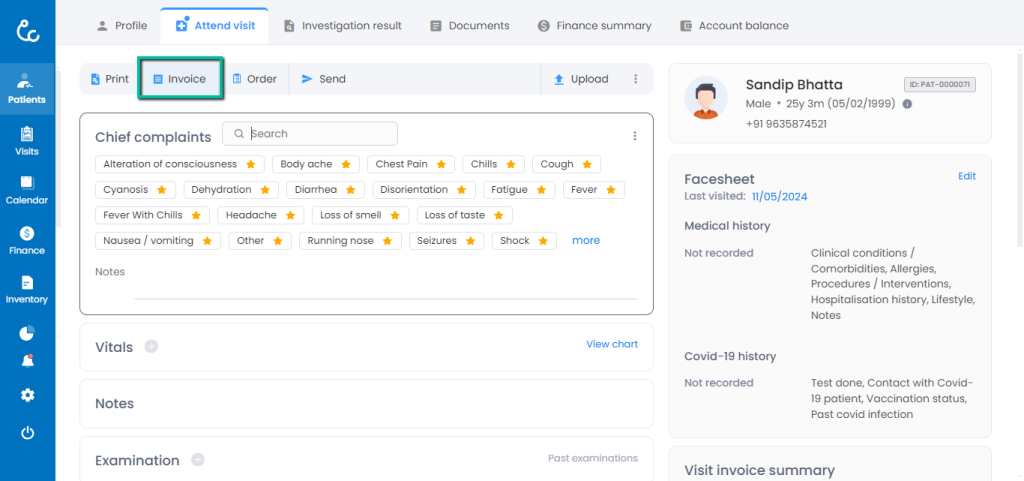The width and height of the screenshot is (1024, 481).
Task: Switch to the Investigation result tab
Action: coord(342,26)
